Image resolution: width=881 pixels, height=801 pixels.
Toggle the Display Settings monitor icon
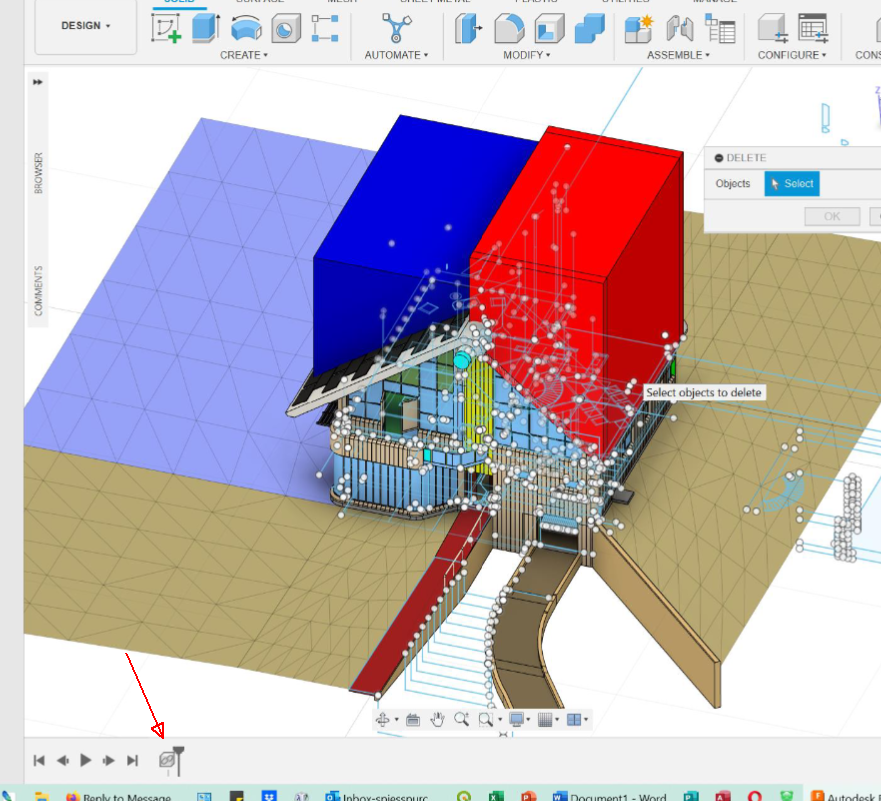click(x=515, y=718)
